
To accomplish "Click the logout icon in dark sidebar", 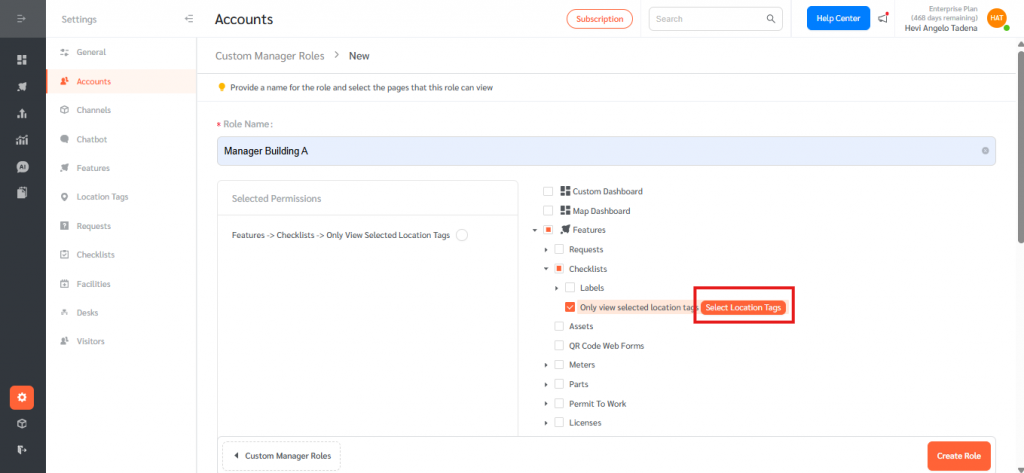I will (22, 450).
